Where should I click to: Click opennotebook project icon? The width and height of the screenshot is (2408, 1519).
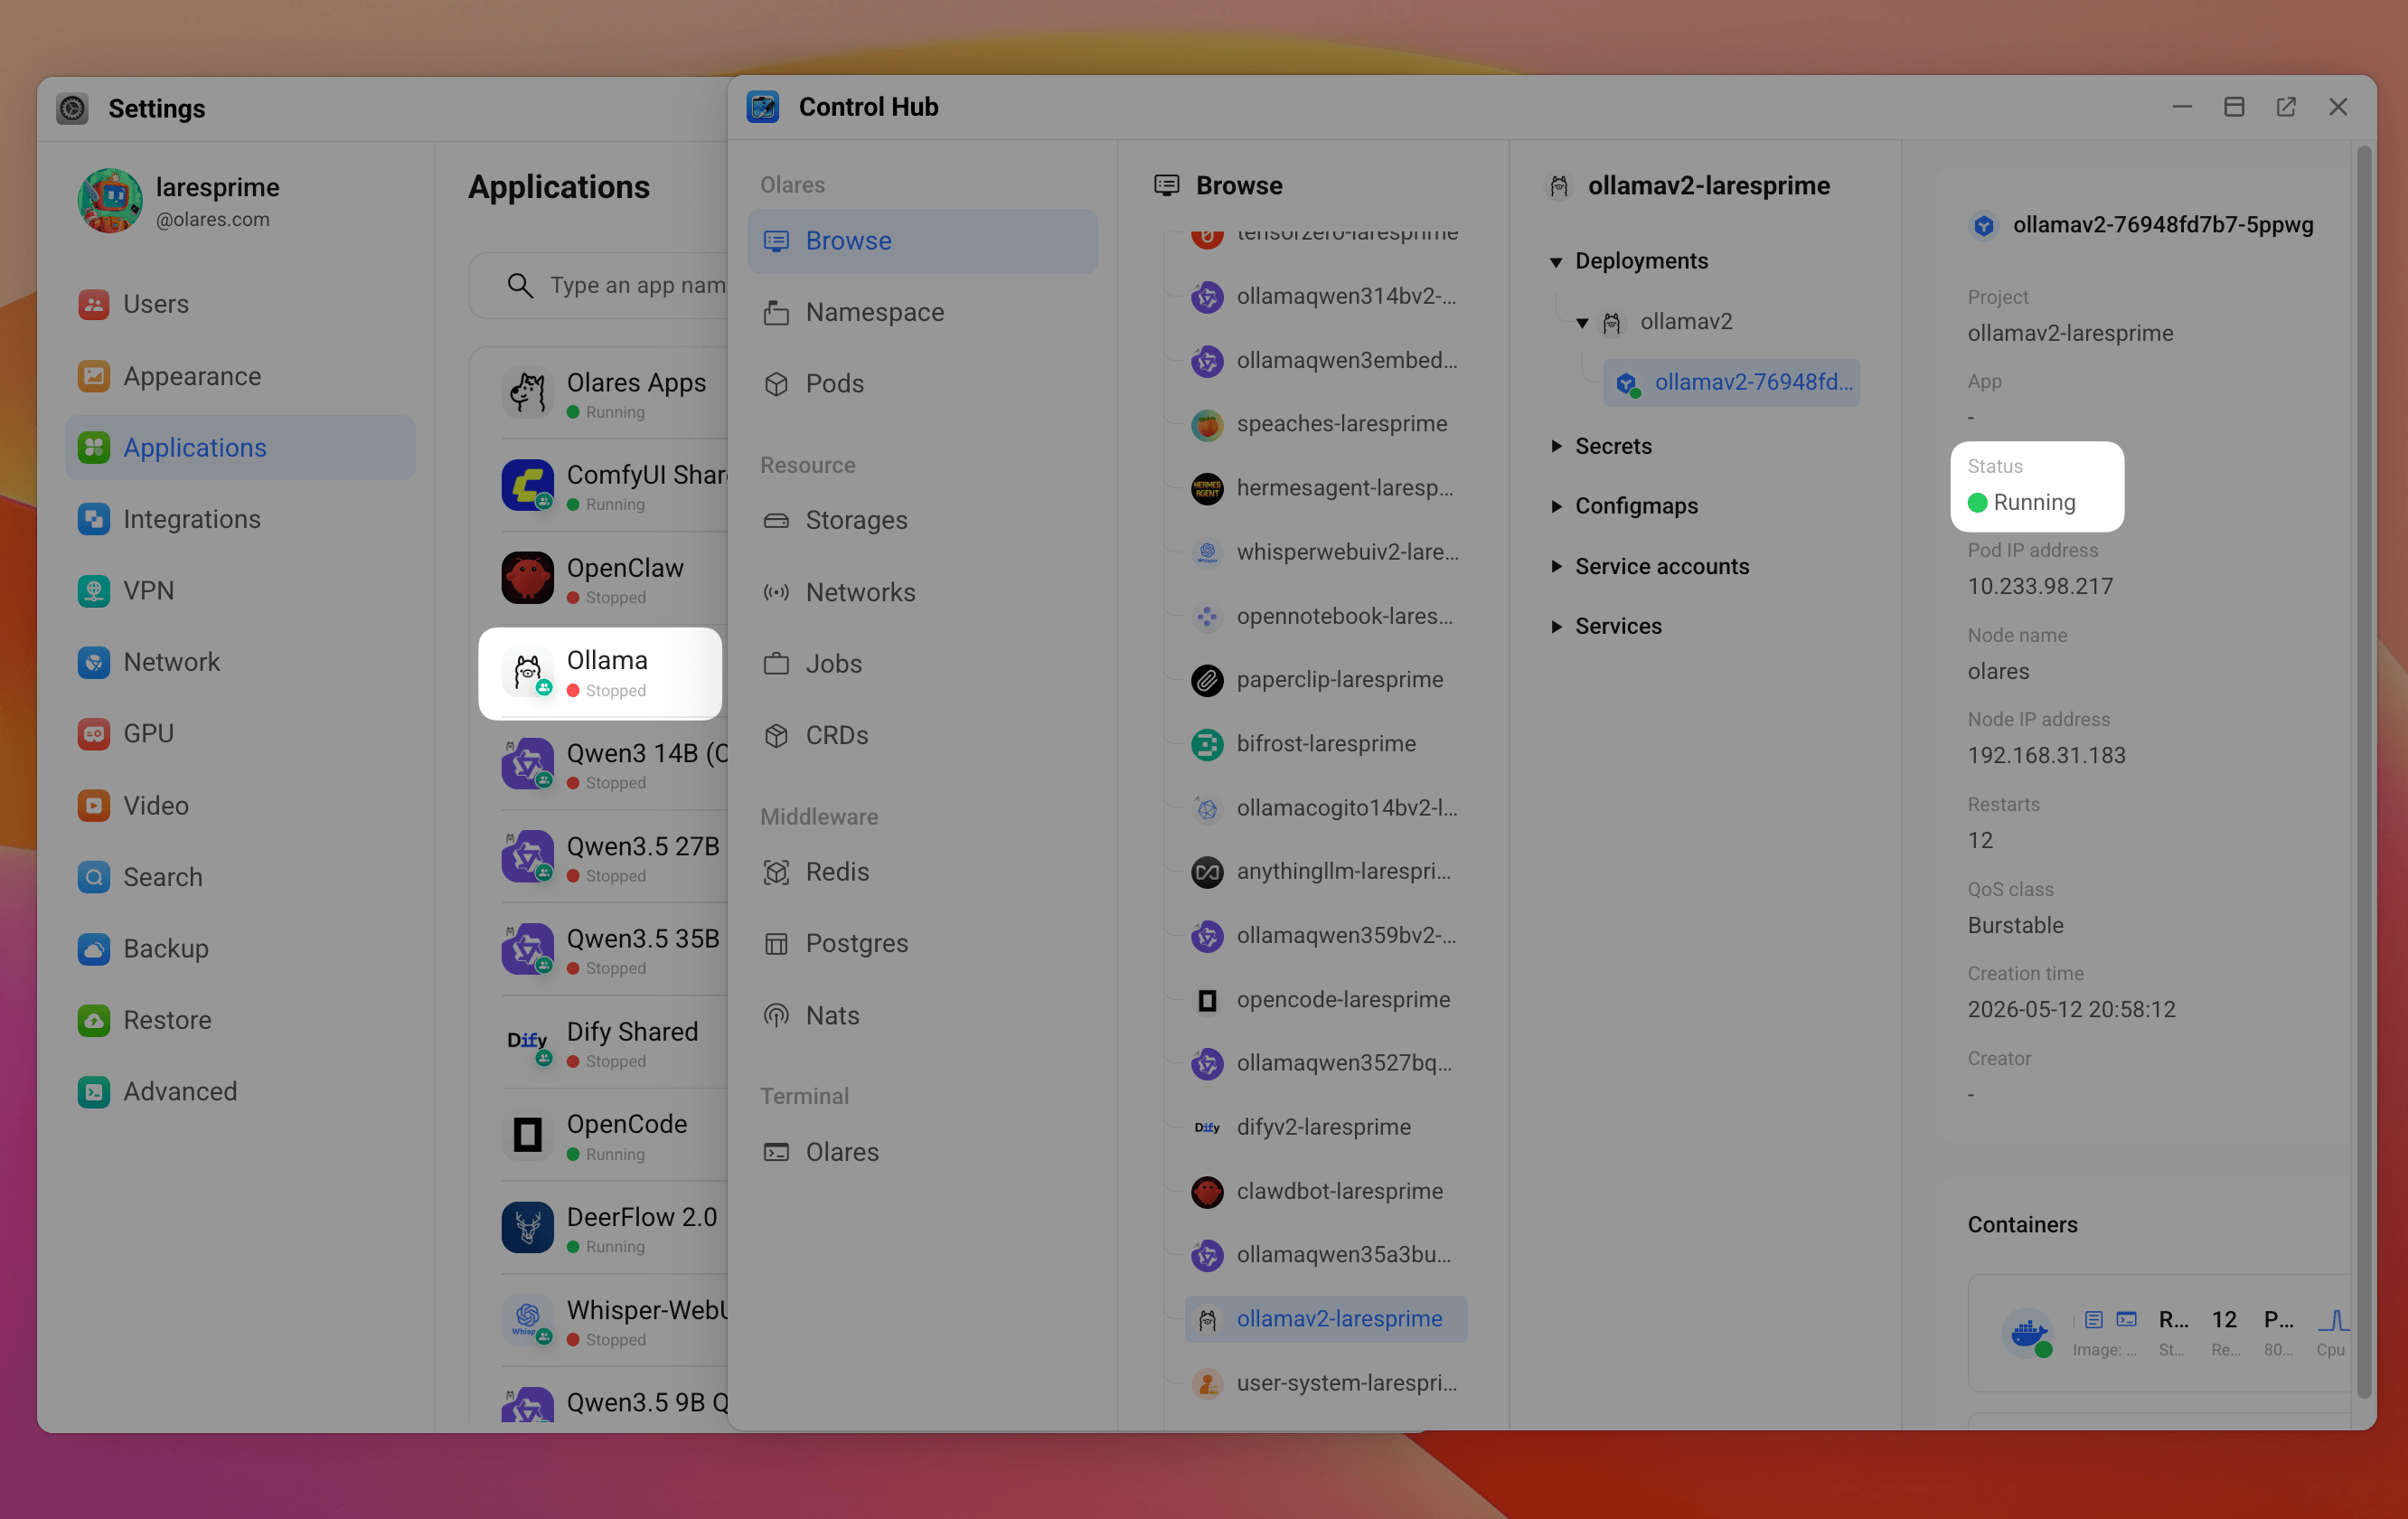pyautogui.click(x=1207, y=617)
